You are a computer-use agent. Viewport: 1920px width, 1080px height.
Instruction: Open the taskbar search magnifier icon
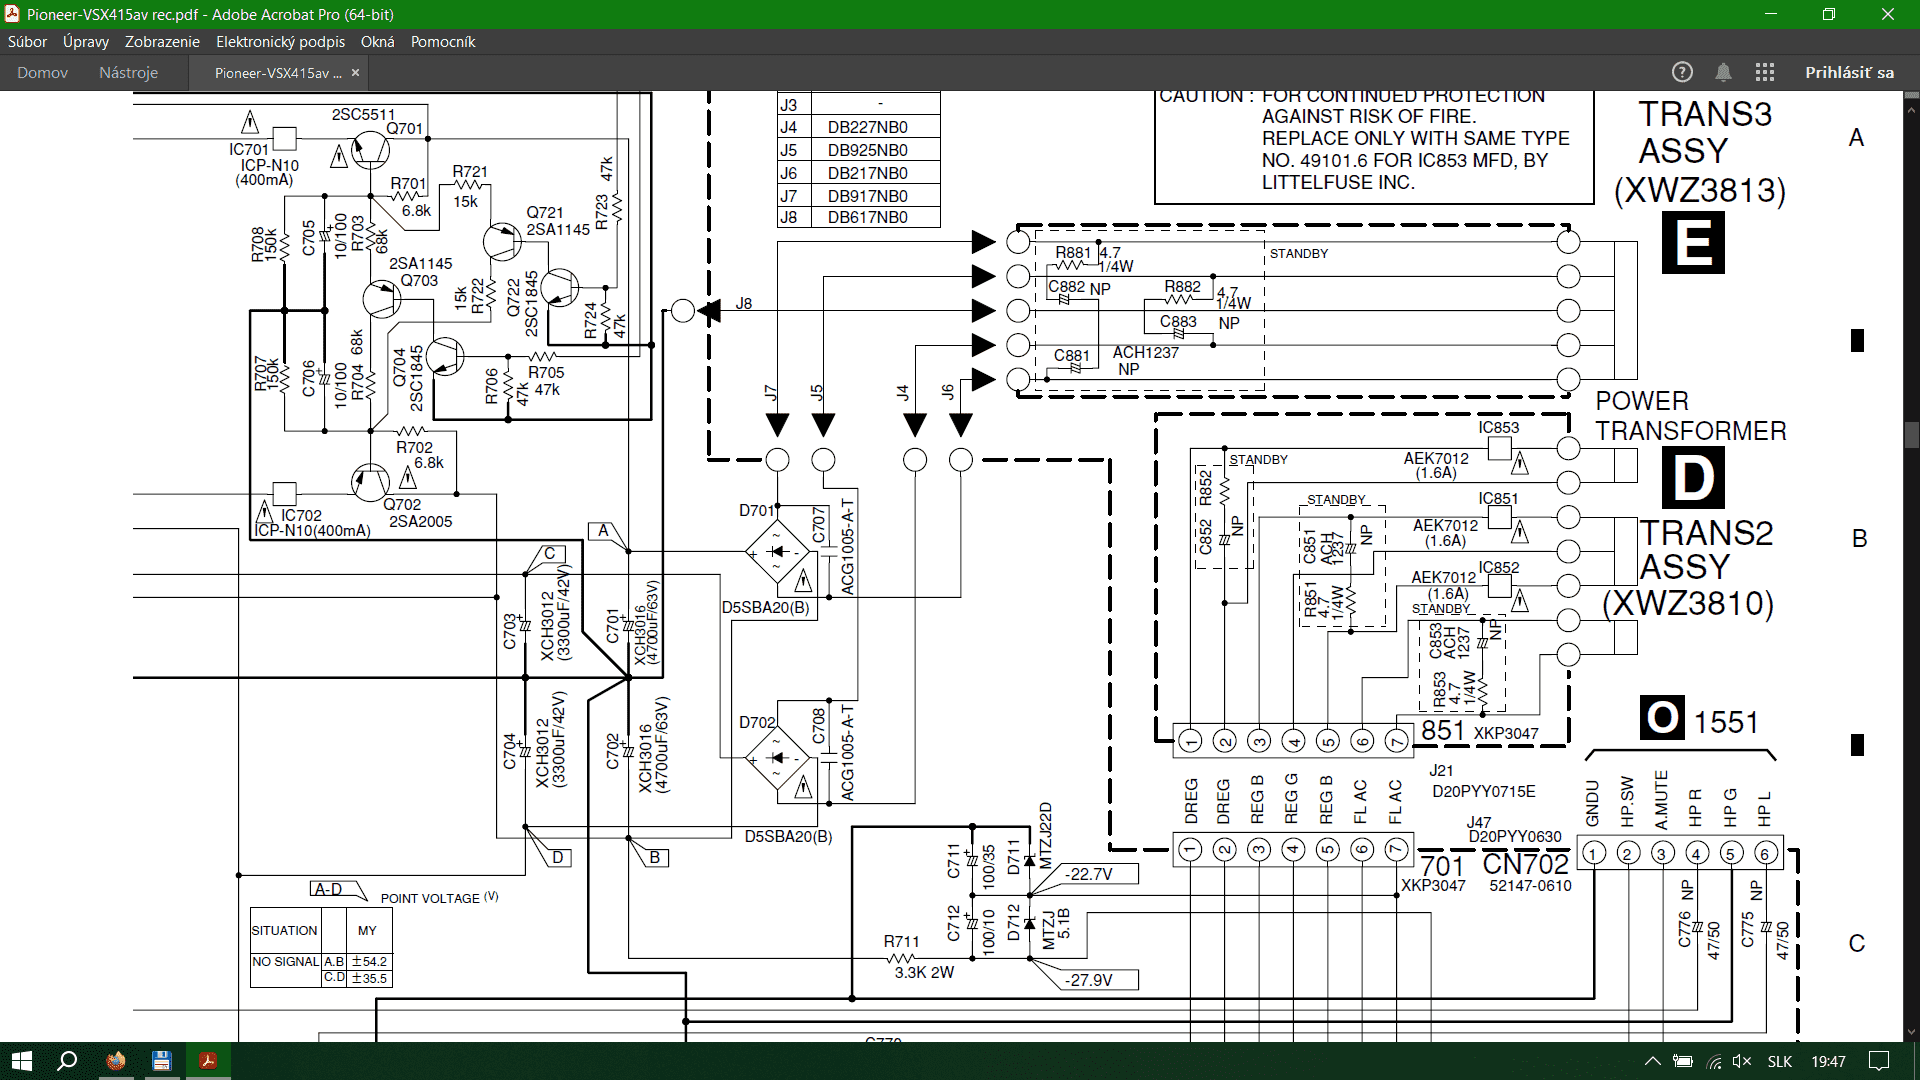tap(67, 1061)
